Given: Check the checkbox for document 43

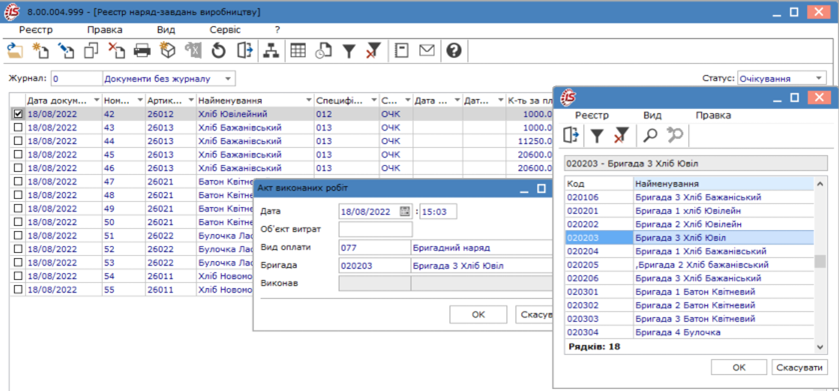Looking at the screenshot, I should [18, 127].
